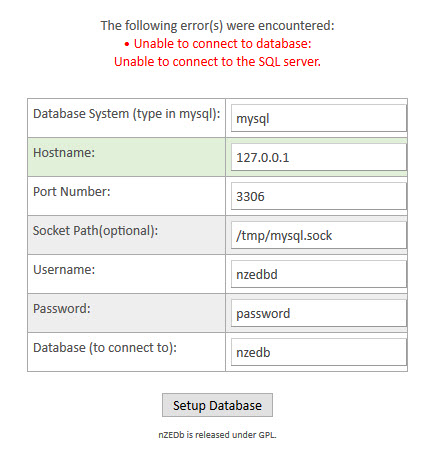Select the Port Number field with 3306
Screen dimensions: 434x452
319,196
